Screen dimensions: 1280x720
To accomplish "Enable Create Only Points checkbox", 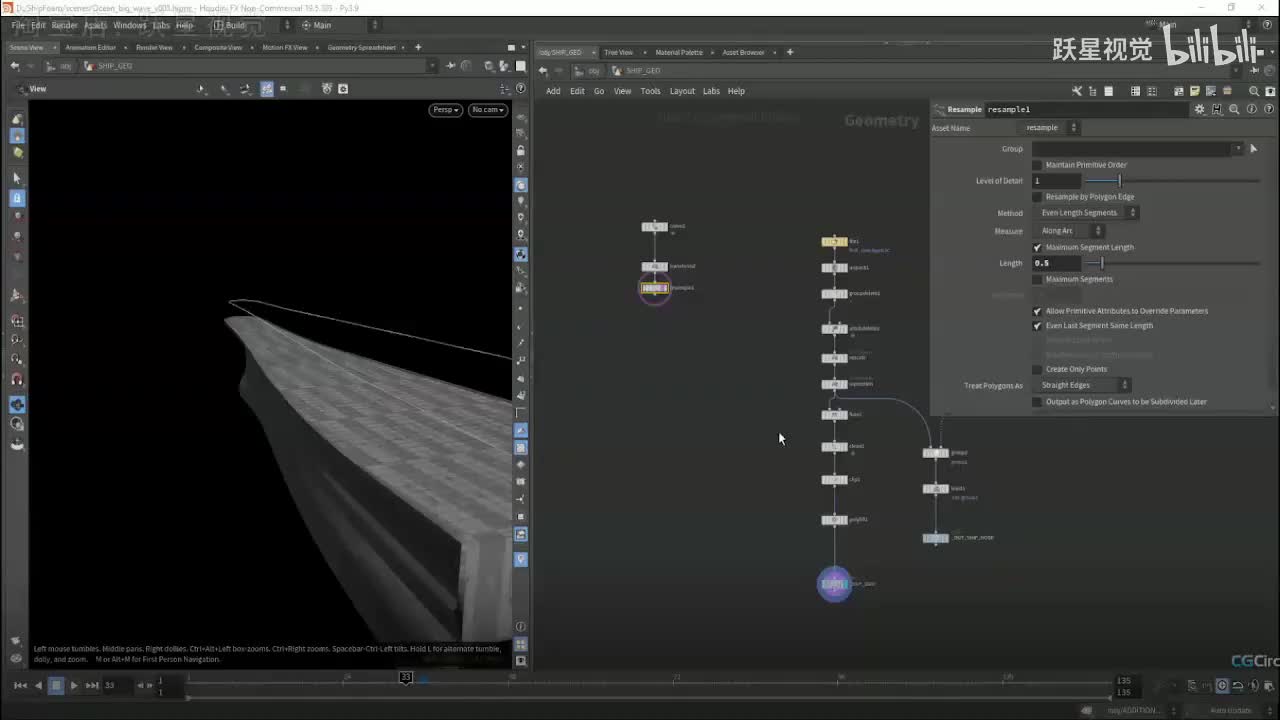I will pyautogui.click(x=1037, y=369).
